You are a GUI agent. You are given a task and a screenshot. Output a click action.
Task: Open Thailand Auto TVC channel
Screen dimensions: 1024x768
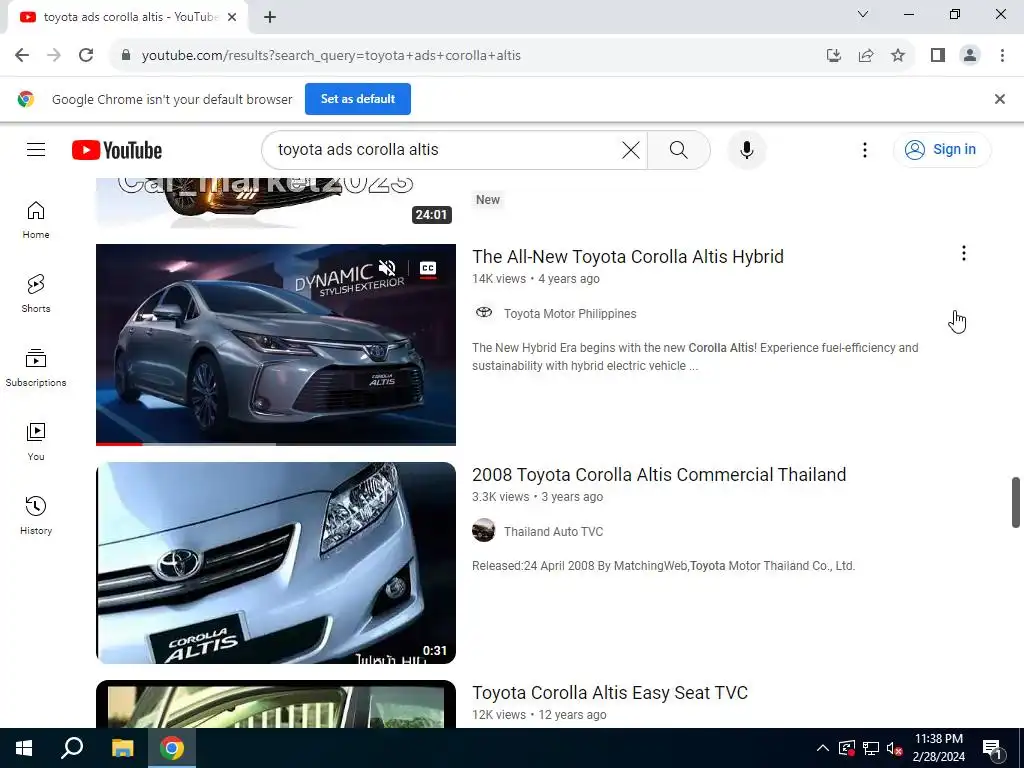tap(553, 532)
